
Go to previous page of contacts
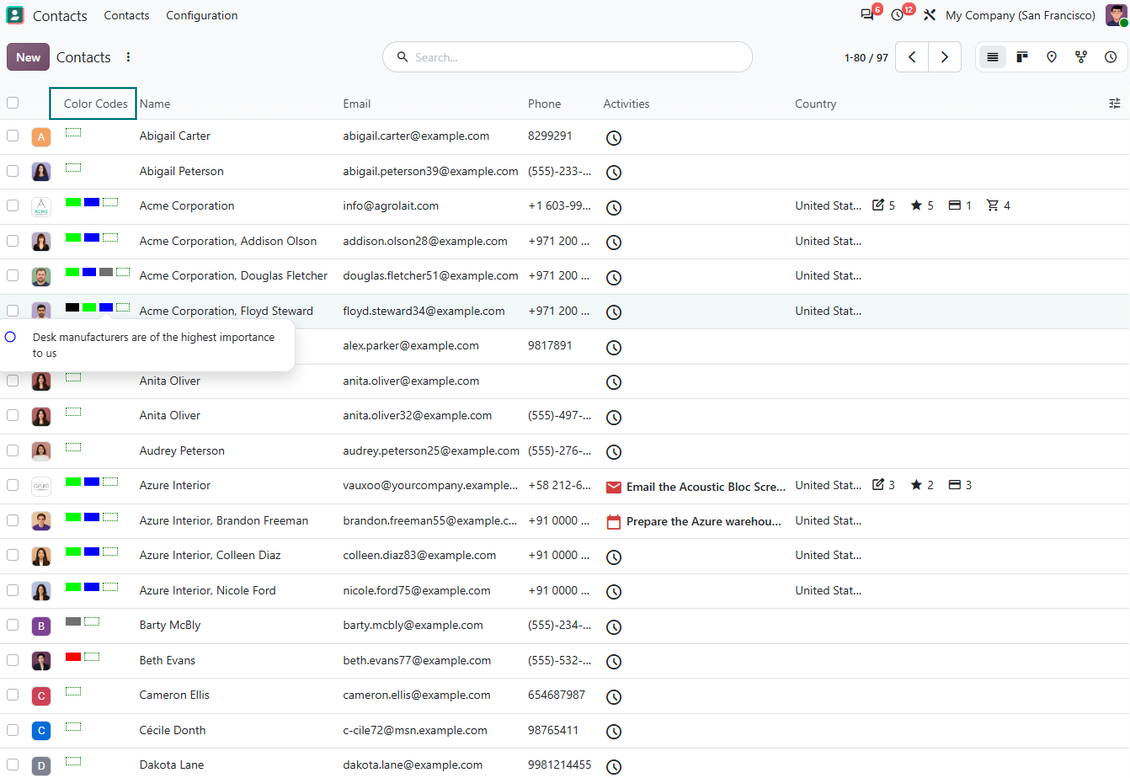(x=912, y=57)
